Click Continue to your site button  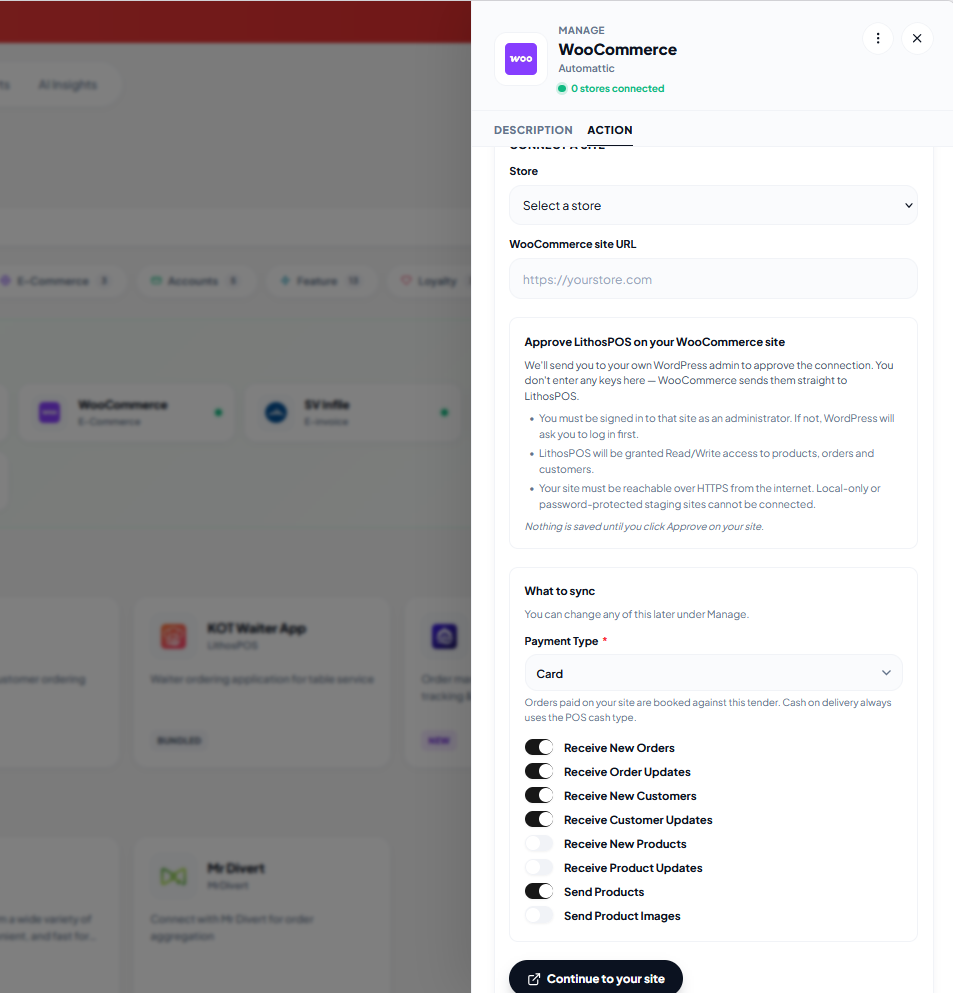coord(596,978)
